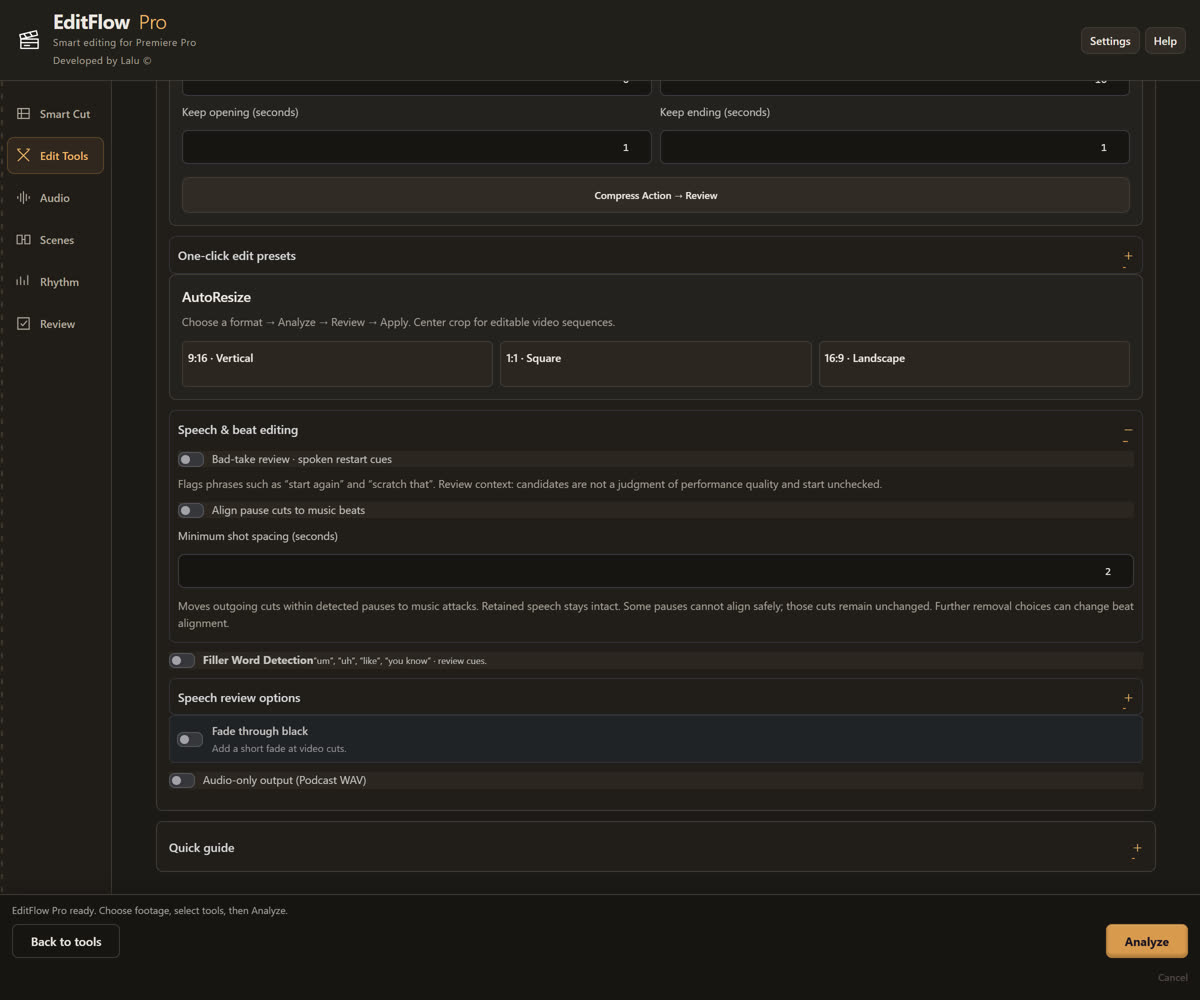Click the Scenes panel icon

[x=23, y=240]
